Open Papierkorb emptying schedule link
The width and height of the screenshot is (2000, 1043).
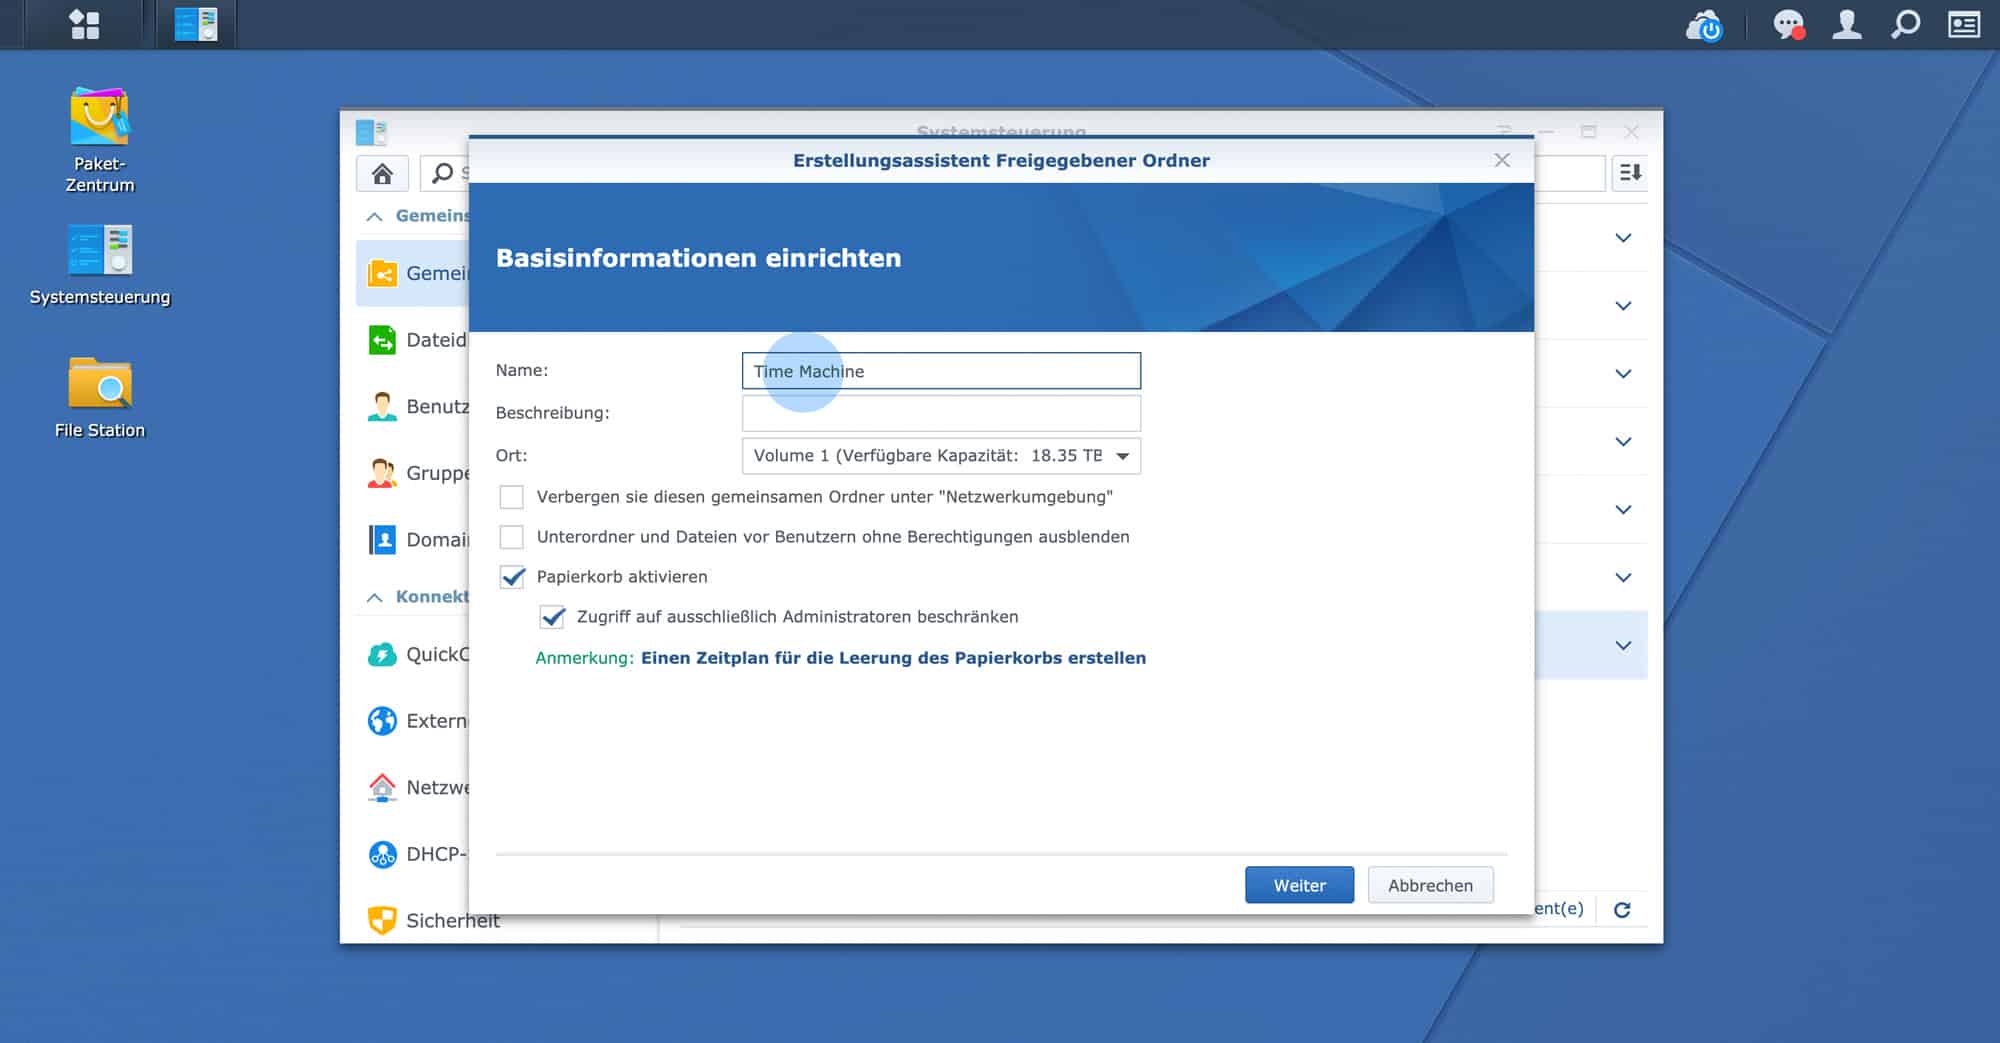coord(893,658)
